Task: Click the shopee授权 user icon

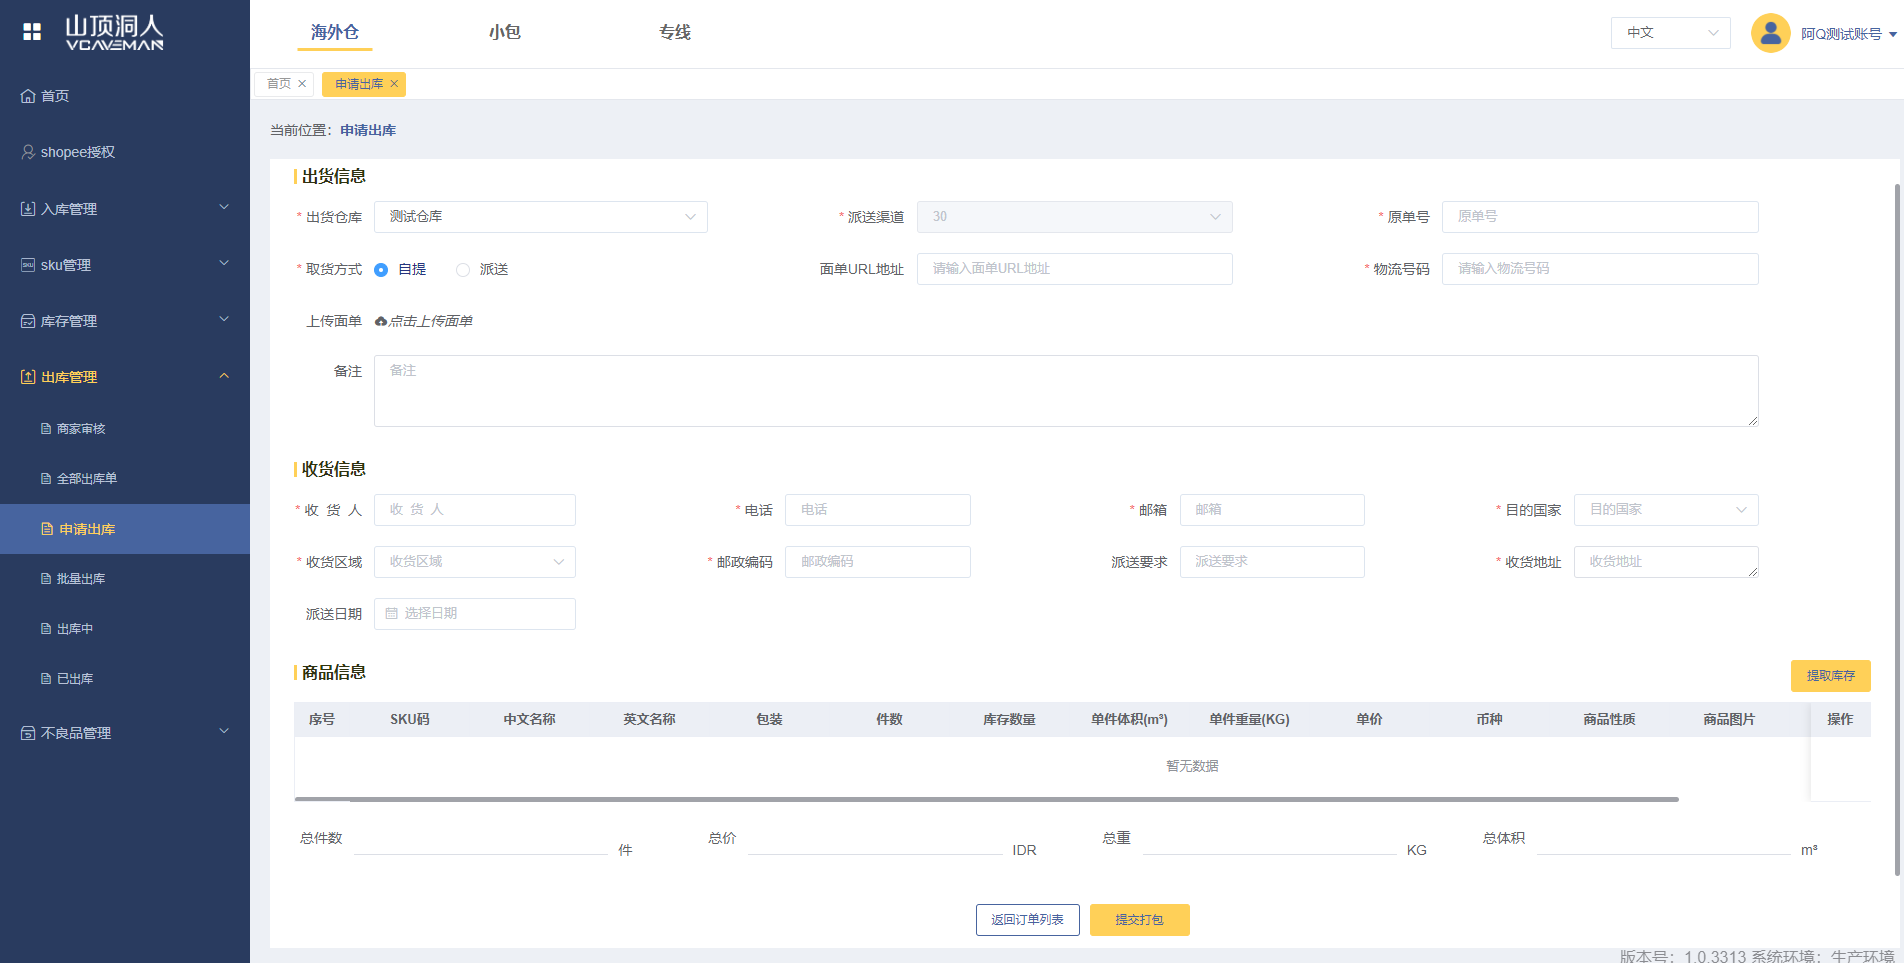Action: pyautogui.click(x=28, y=152)
